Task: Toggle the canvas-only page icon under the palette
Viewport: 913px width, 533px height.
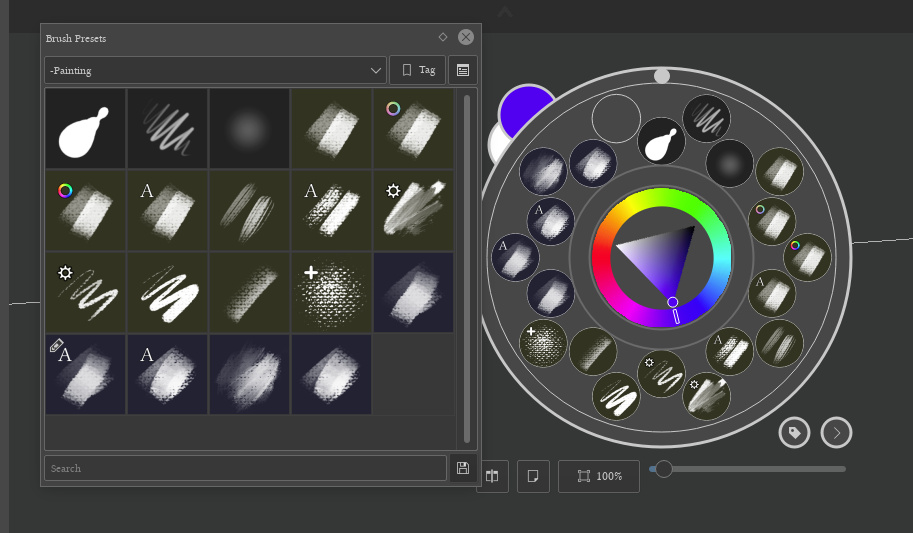Action: 533,476
